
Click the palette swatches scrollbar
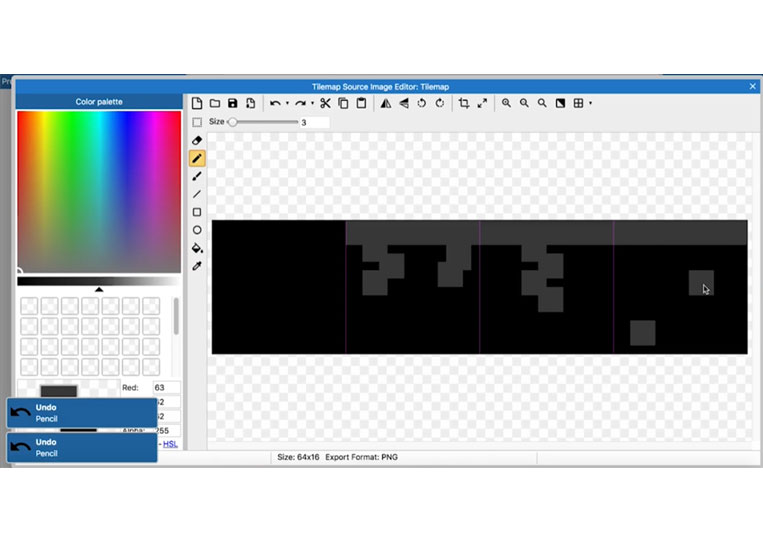pos(176,316)
